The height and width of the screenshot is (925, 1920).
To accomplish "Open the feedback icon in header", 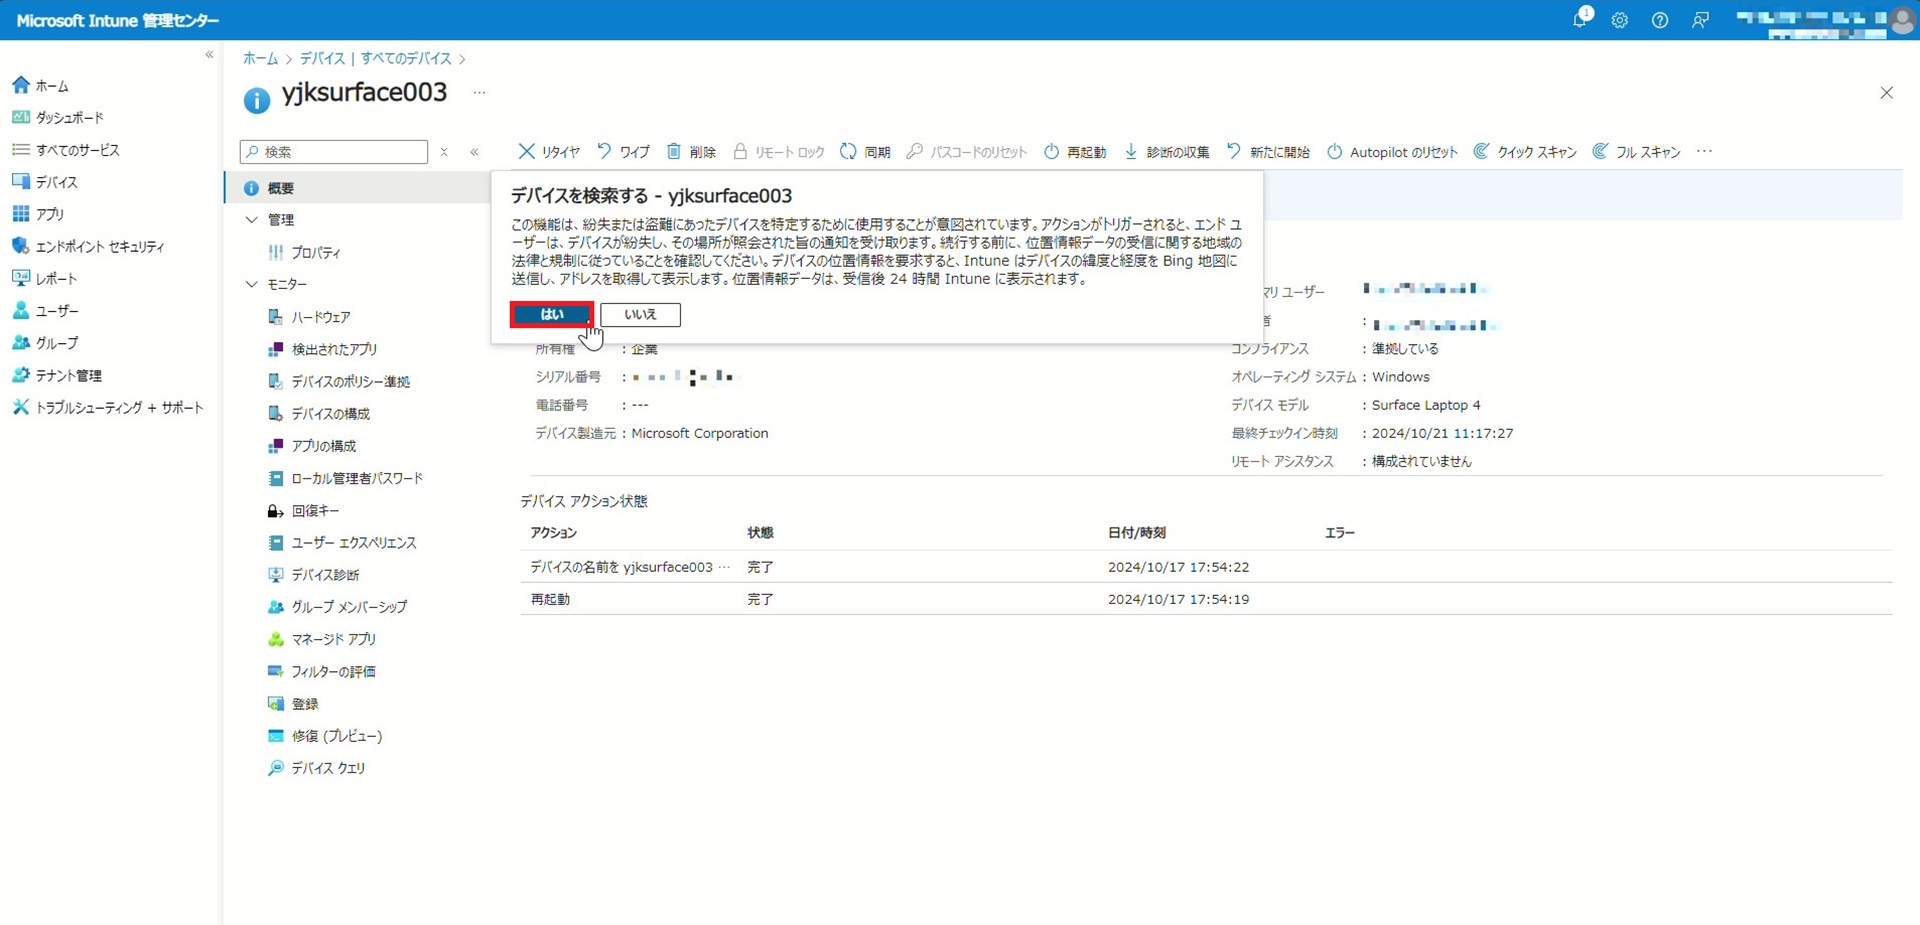I will pyautogui.click(x=1700, y=20).
